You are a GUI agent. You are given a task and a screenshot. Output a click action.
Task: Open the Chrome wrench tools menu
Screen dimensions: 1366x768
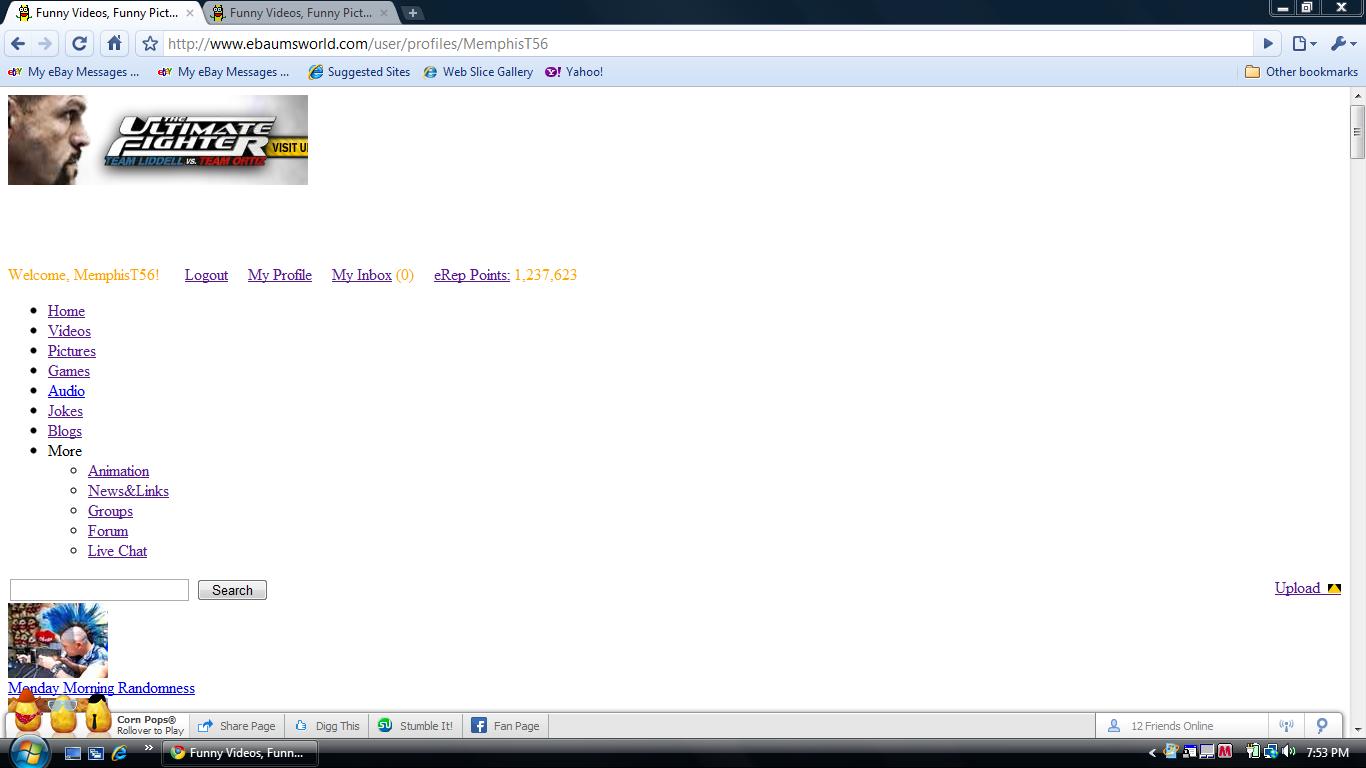(1343, 44)
